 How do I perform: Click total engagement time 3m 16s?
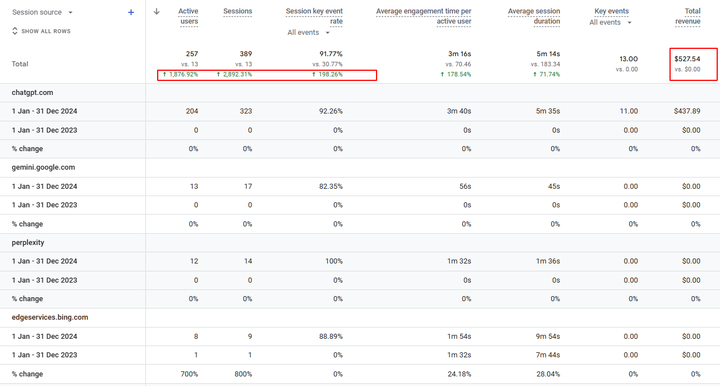coord(459,54)
